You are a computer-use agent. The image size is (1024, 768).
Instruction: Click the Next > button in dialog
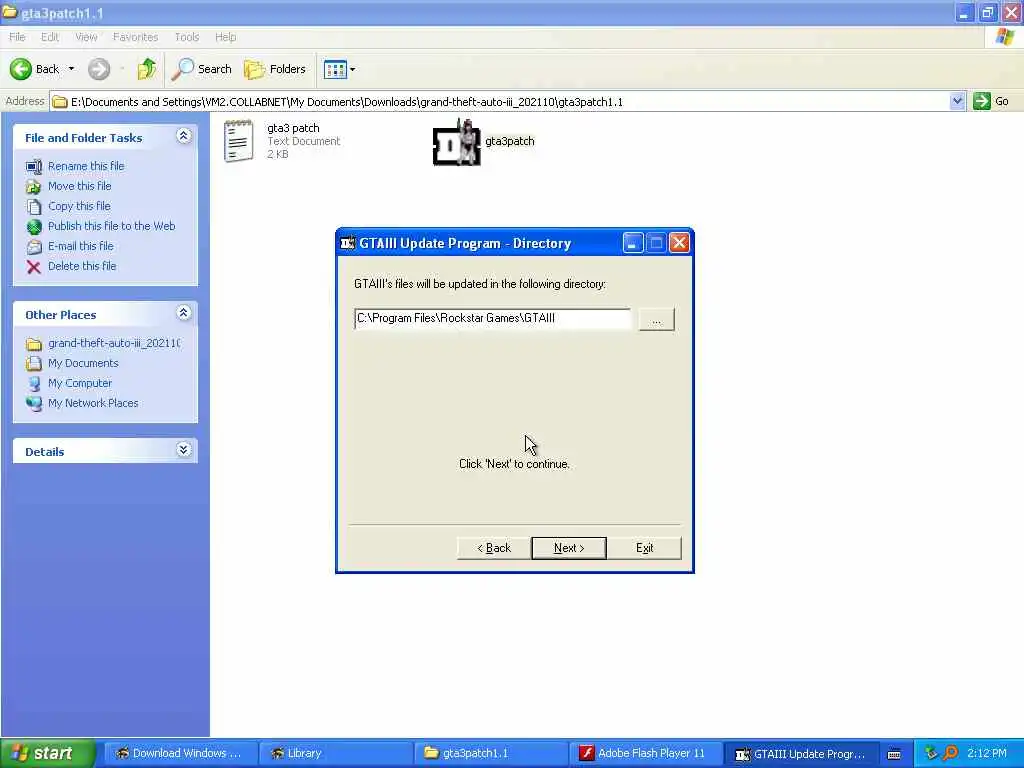coord(569,548)
